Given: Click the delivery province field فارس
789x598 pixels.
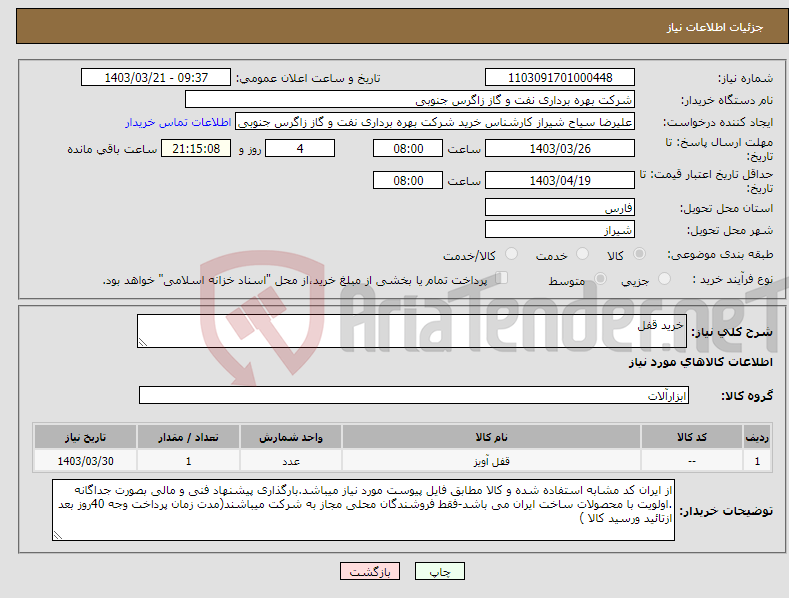Looking at the screenshot, I should coord(560,207).
